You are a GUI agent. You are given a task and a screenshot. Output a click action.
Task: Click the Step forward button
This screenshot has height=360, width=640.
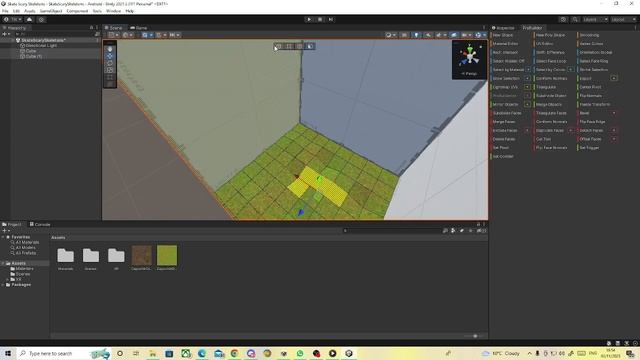pos(331,19)
